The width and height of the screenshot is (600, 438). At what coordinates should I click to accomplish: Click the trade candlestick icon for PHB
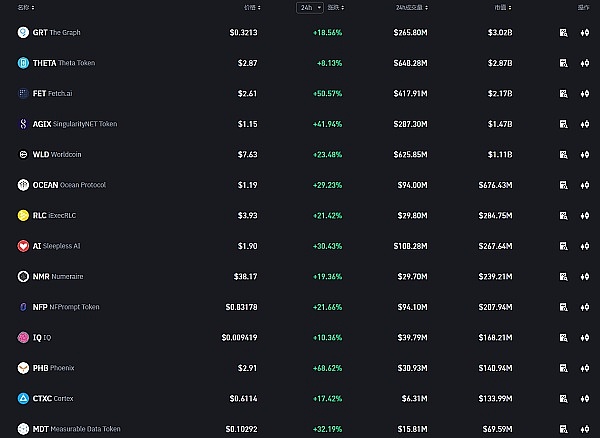pos(584,368)
